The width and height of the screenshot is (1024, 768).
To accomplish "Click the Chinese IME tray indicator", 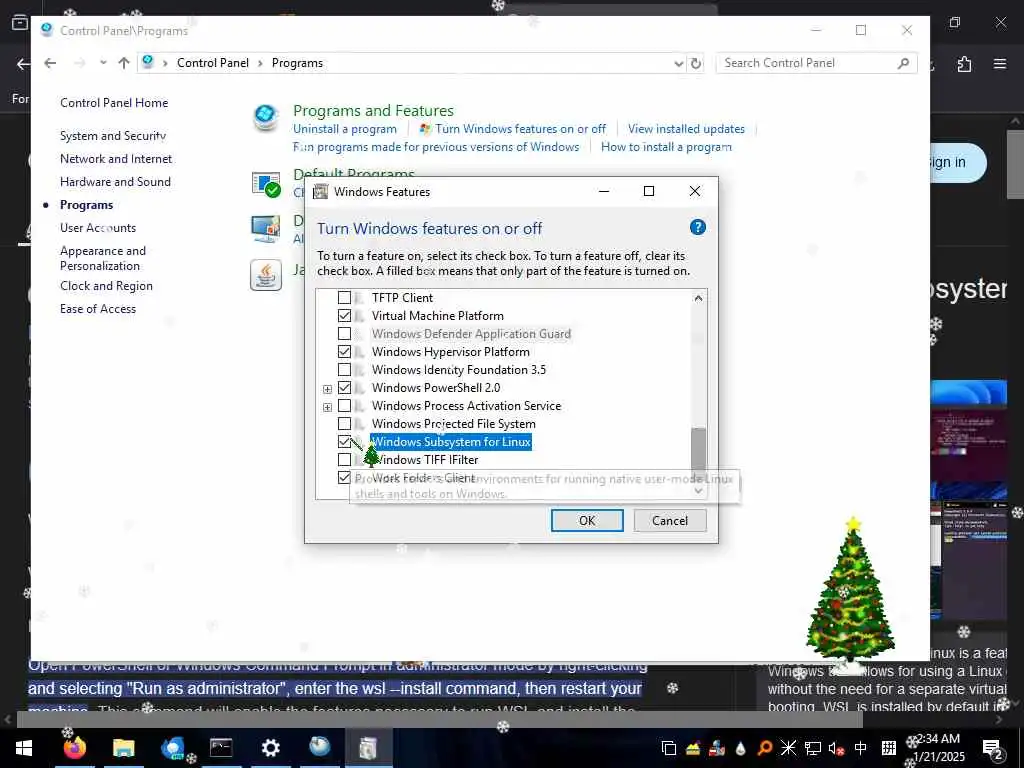I will coord(861,748).
